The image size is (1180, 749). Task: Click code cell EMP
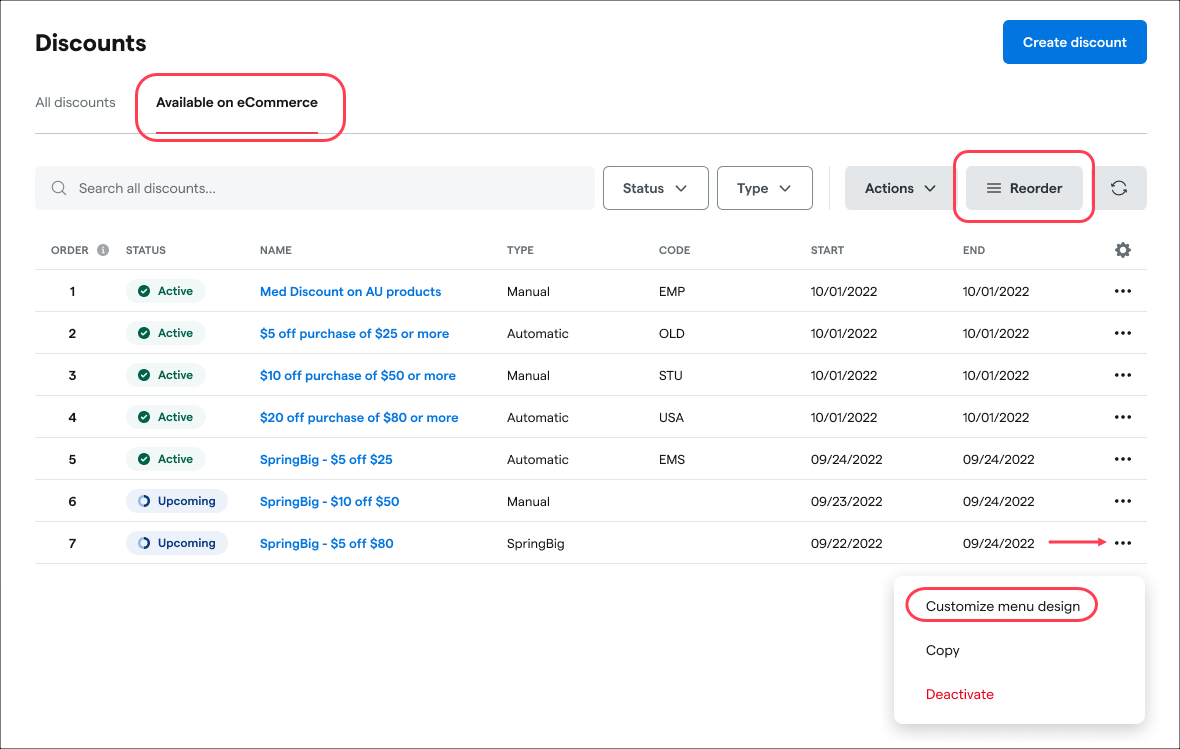[672, 291]
